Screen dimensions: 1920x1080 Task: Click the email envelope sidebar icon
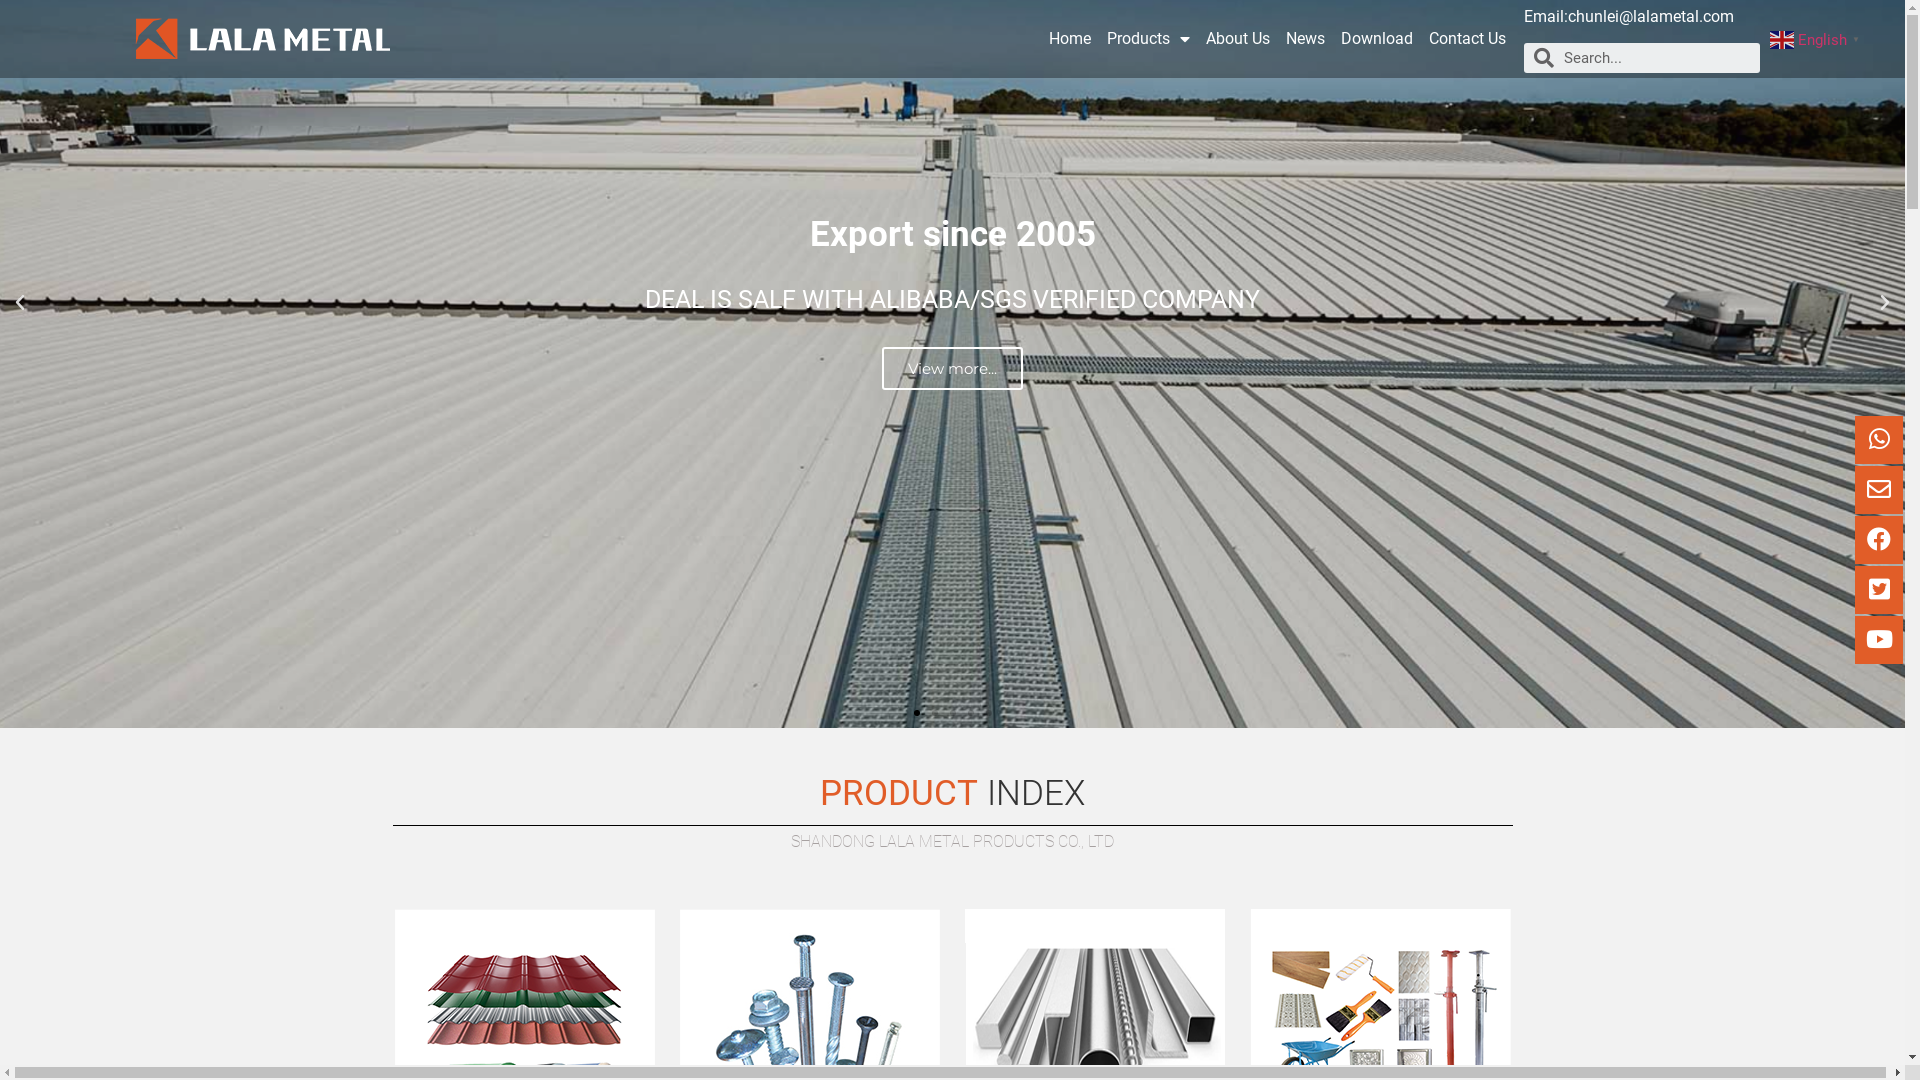click(1878, 489)
